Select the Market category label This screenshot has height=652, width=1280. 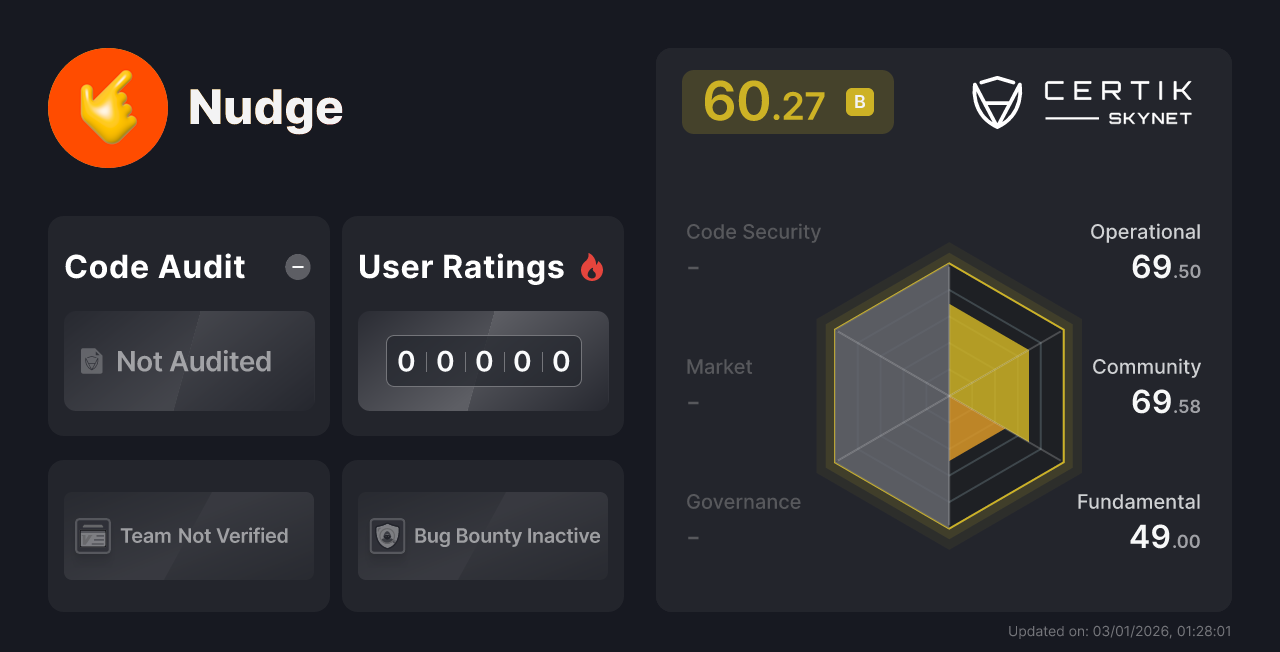(x=719, y=367)
